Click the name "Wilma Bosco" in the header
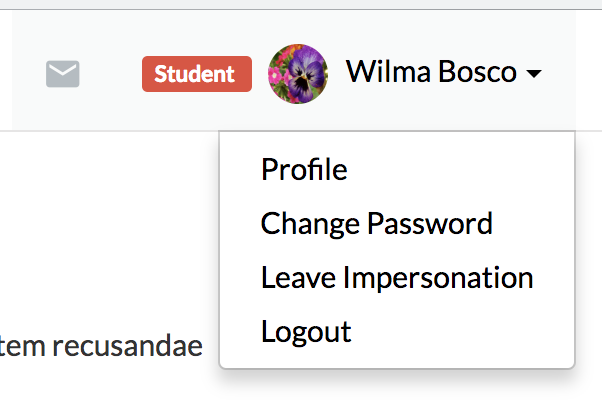The image size is (602, 406). click(431, 72)
